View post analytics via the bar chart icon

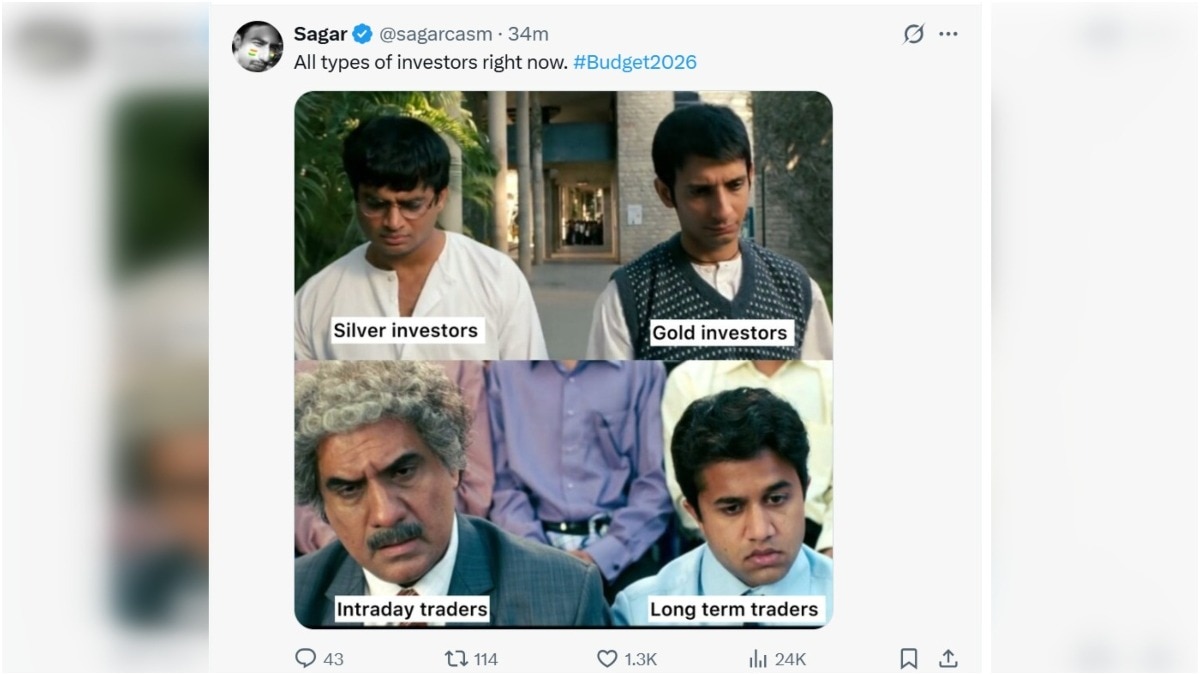[758, 658]
